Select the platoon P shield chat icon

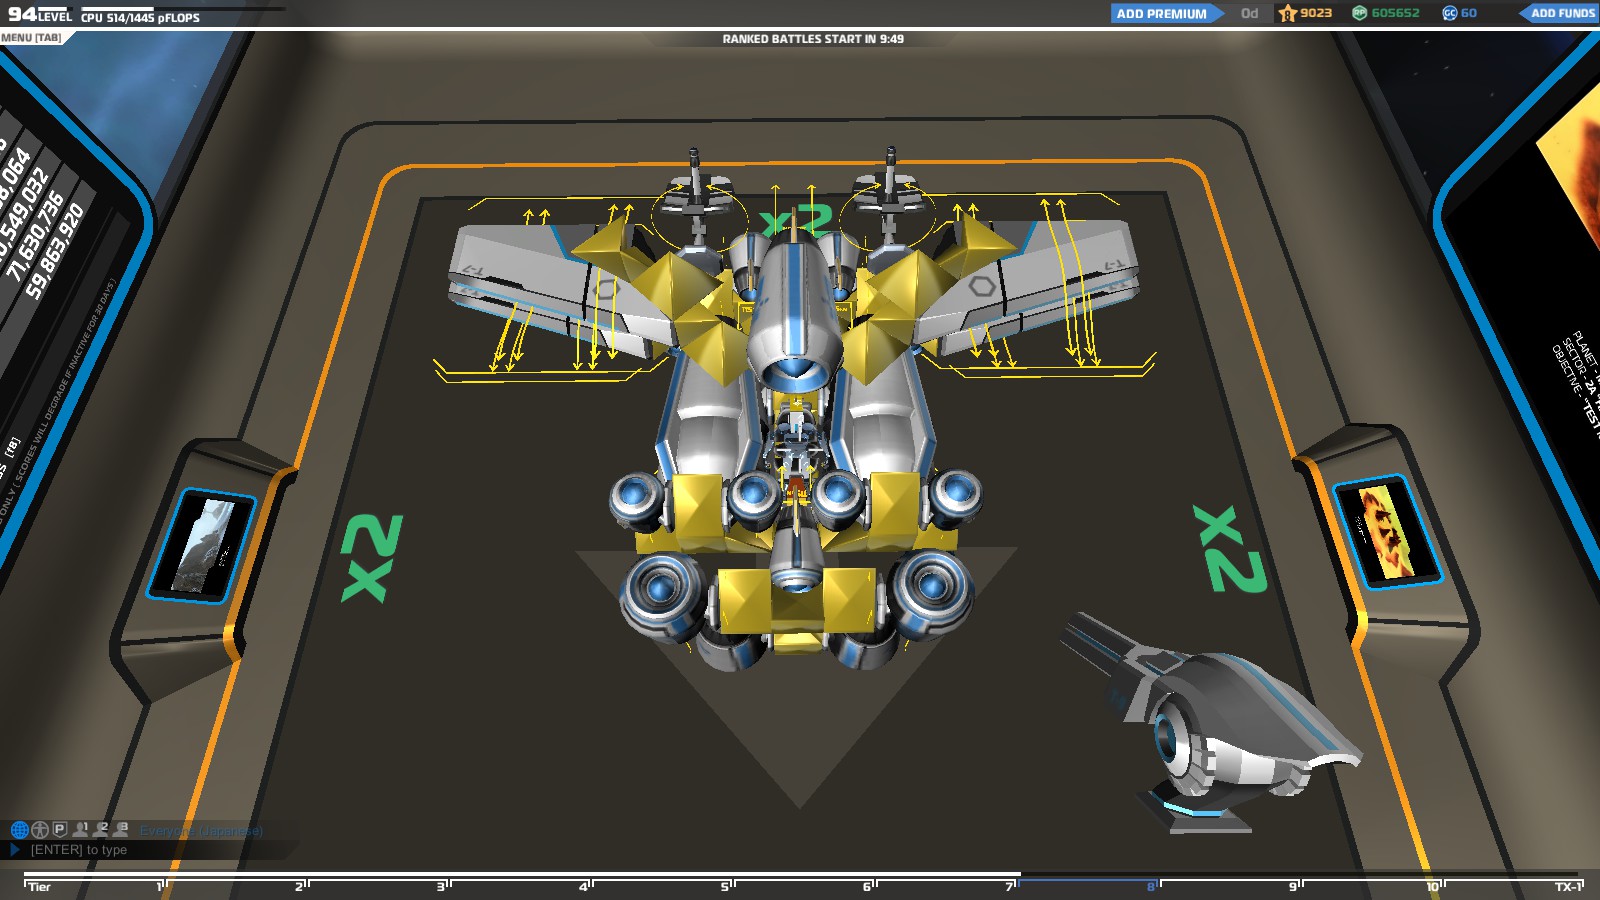pos(60,829)
